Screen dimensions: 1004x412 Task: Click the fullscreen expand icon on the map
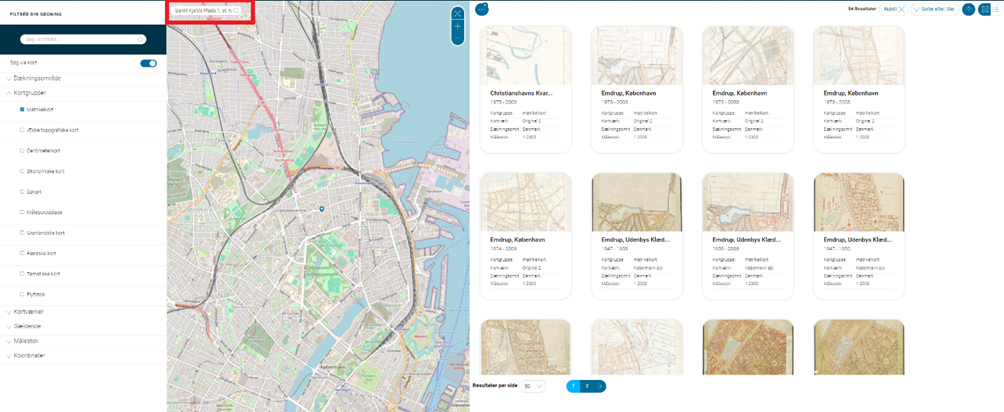coord(457,13)
